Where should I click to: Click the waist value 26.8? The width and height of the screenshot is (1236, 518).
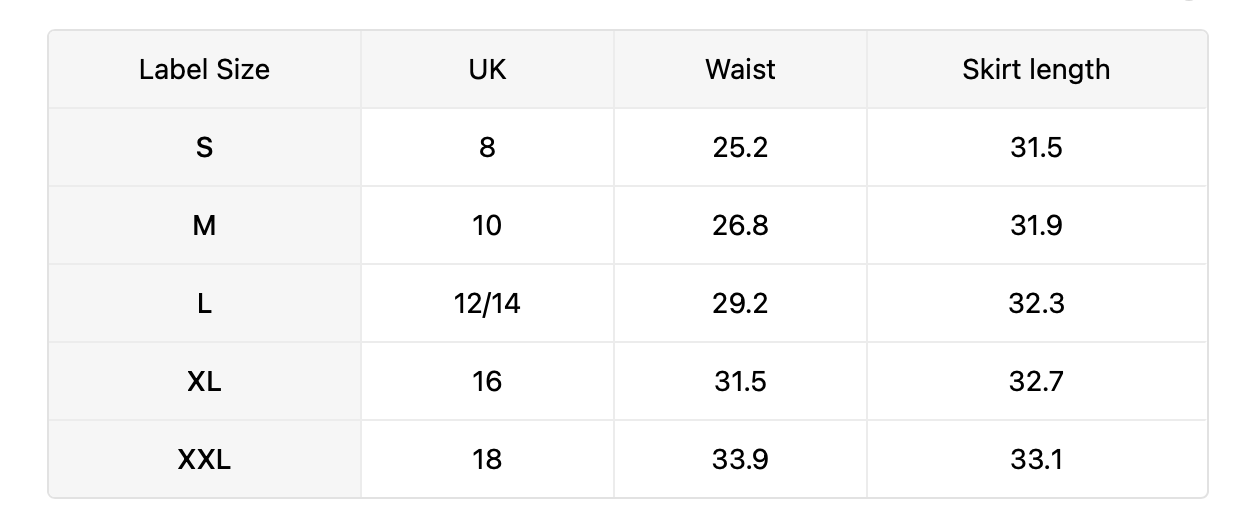point(740,225)
